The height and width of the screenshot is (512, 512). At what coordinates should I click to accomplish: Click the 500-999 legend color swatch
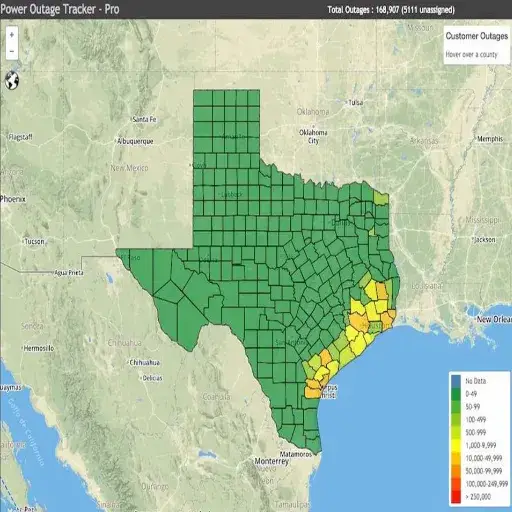coord(456,432)
